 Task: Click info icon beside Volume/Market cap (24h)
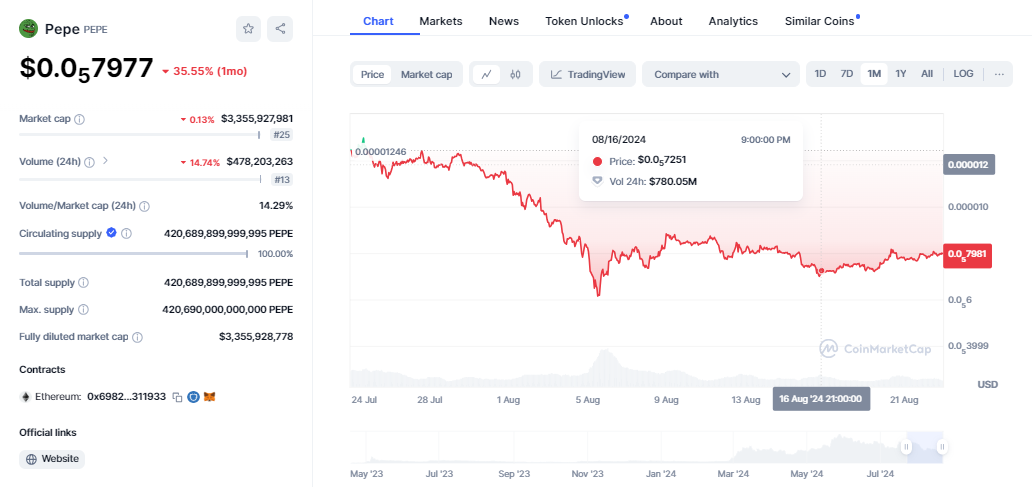click(144, 206)
